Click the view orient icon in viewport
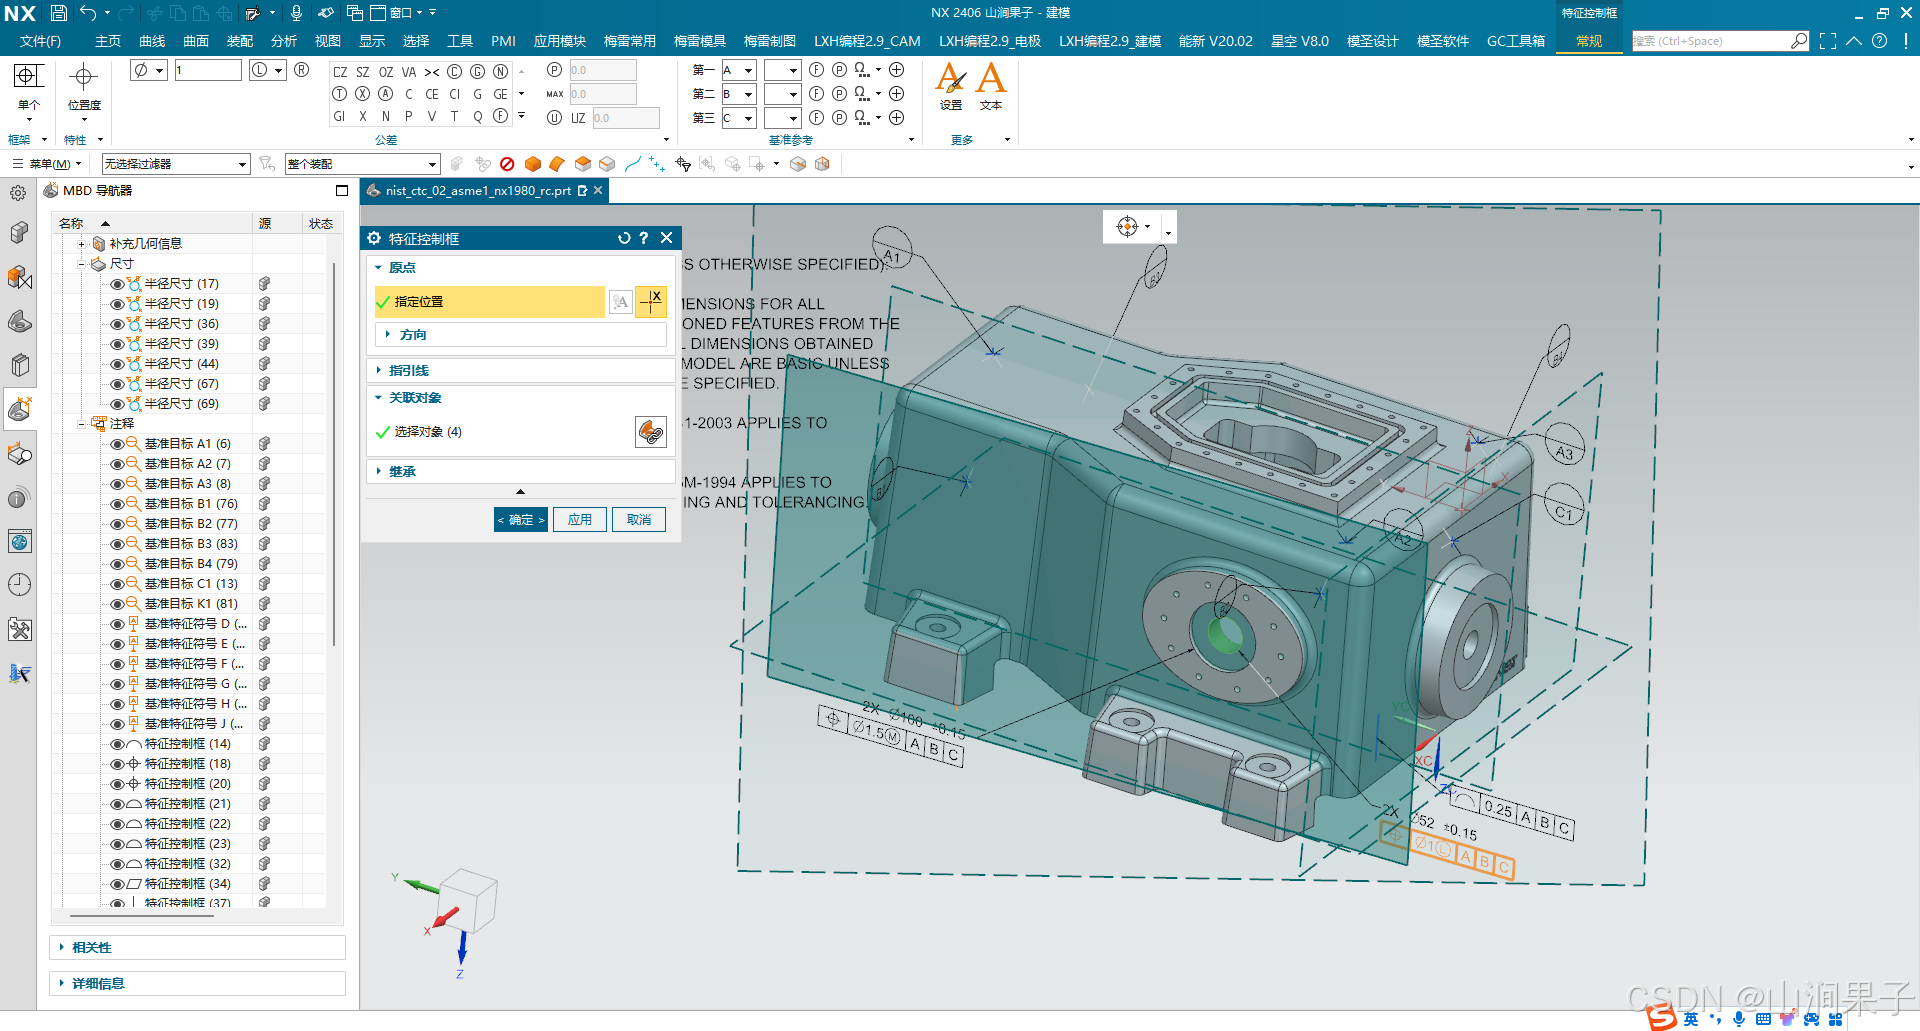1920x1031 pixels. pos(1127,226)
